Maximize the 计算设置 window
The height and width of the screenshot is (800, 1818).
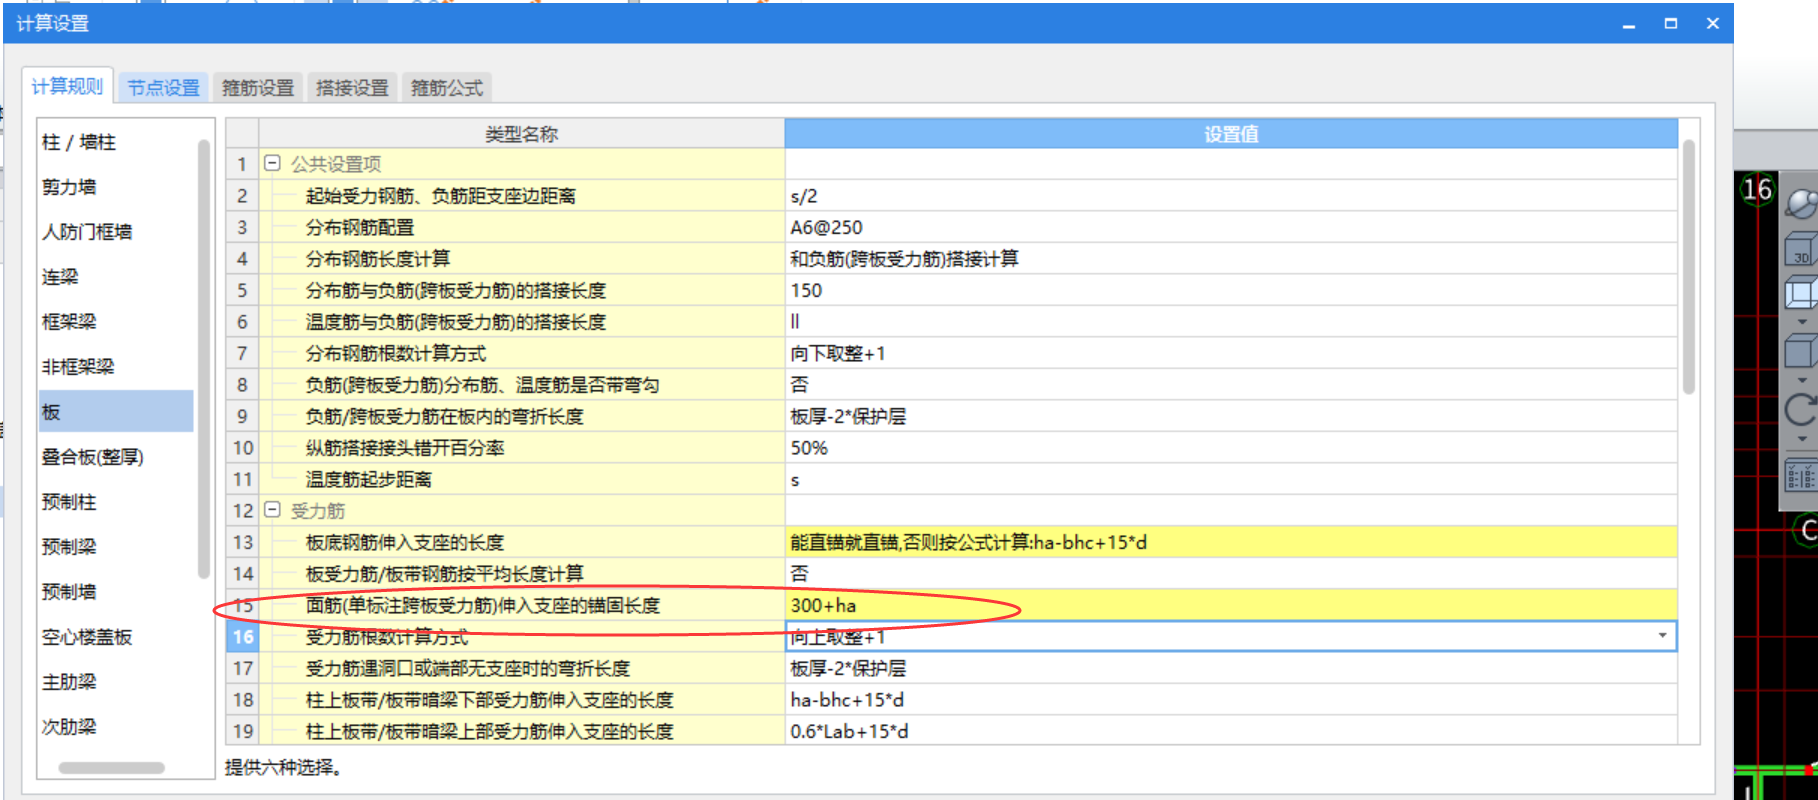point(1671,24)
